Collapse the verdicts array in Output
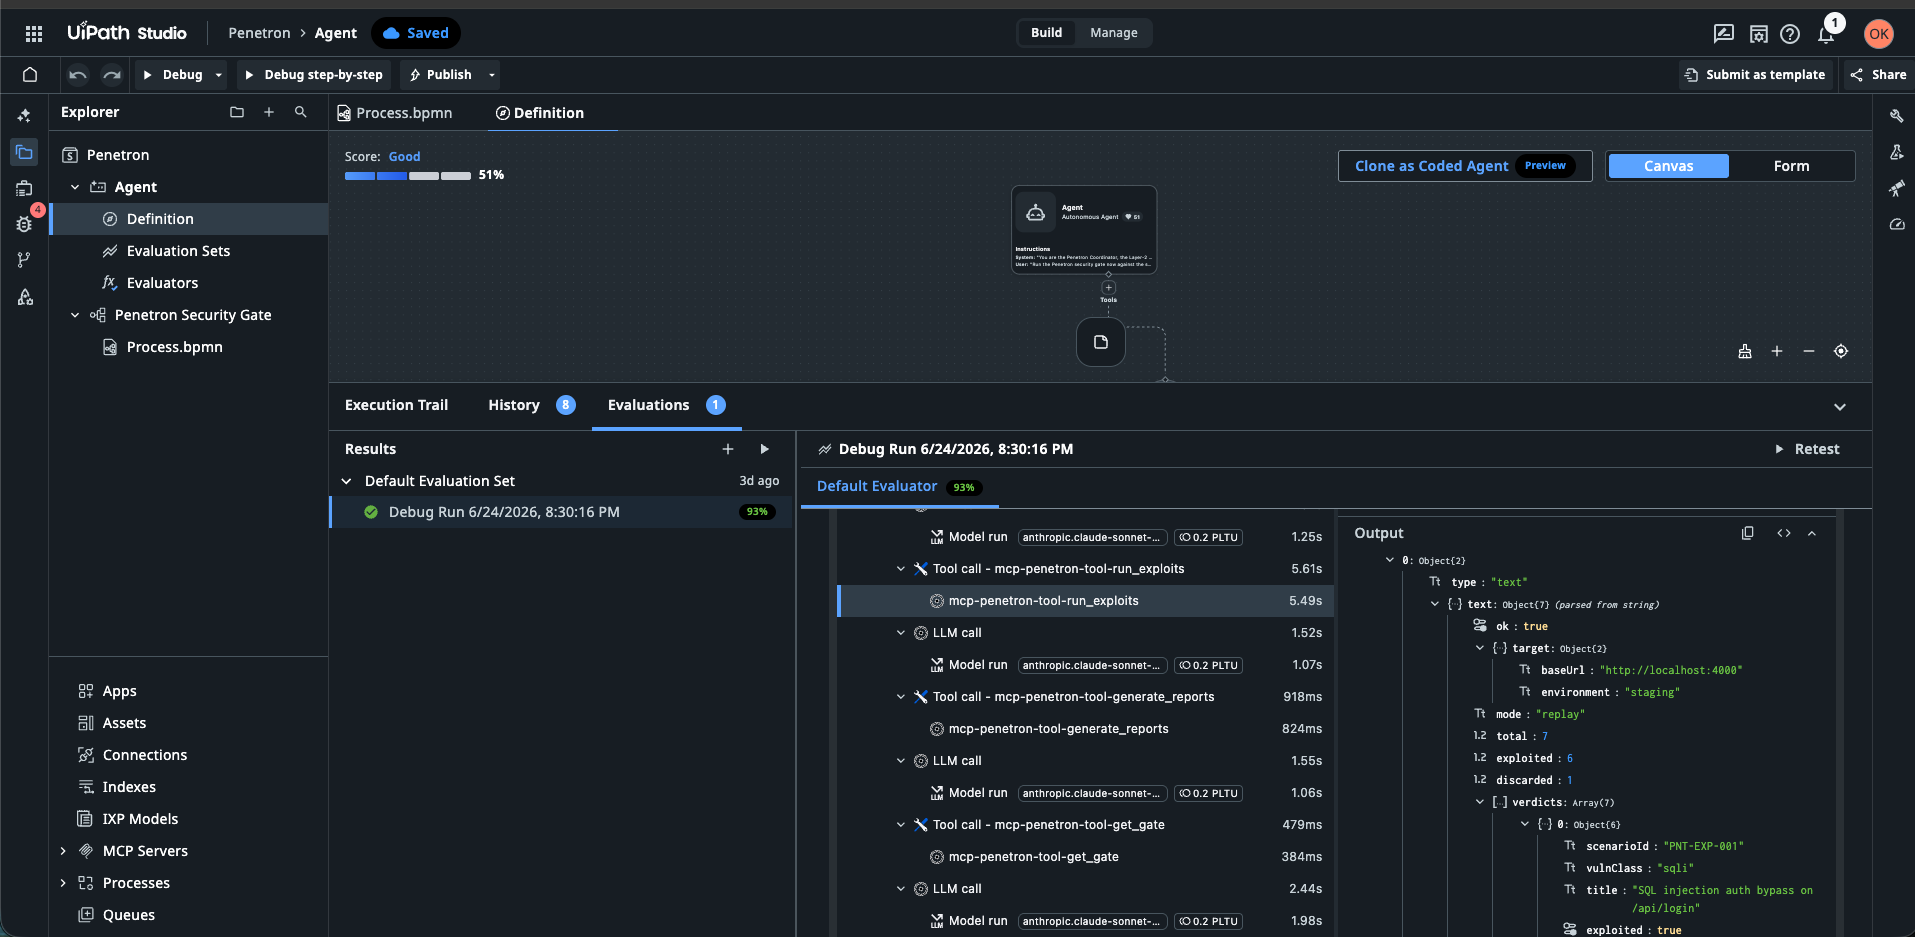Viewport: 1915px width, 937px height. tap(1480, 802)
